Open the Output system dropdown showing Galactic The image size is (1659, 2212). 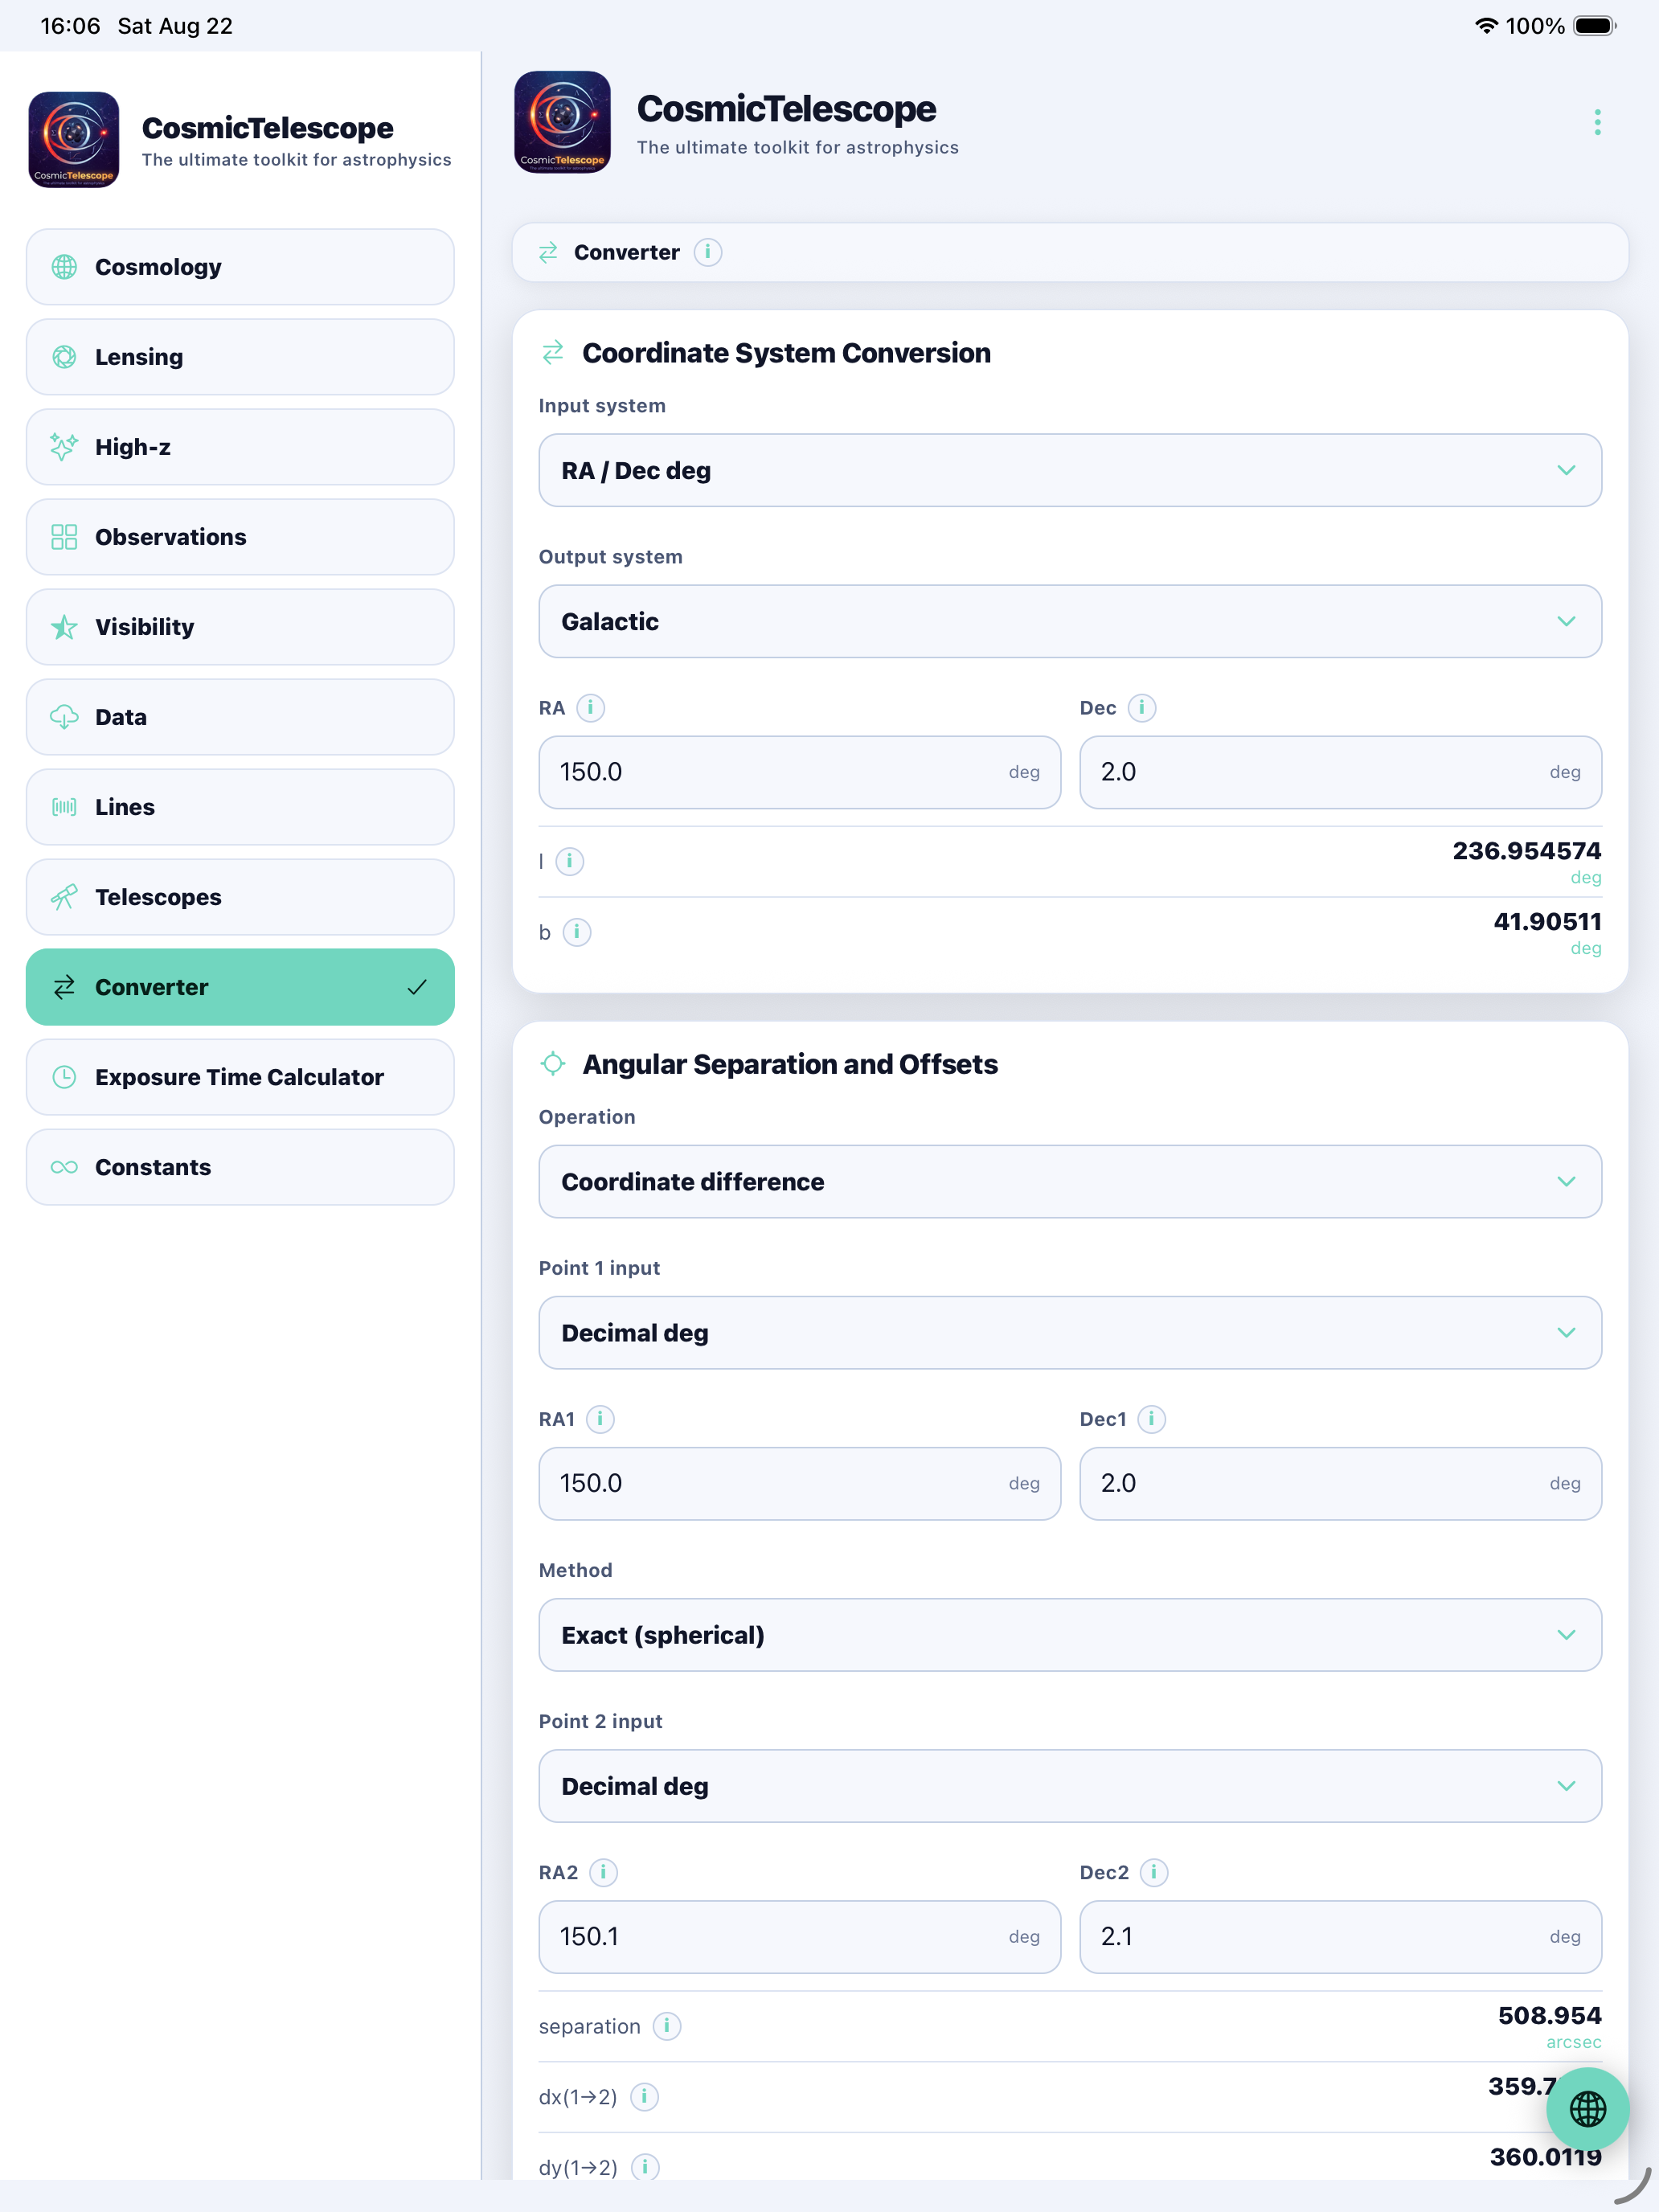click(1070, 621)
